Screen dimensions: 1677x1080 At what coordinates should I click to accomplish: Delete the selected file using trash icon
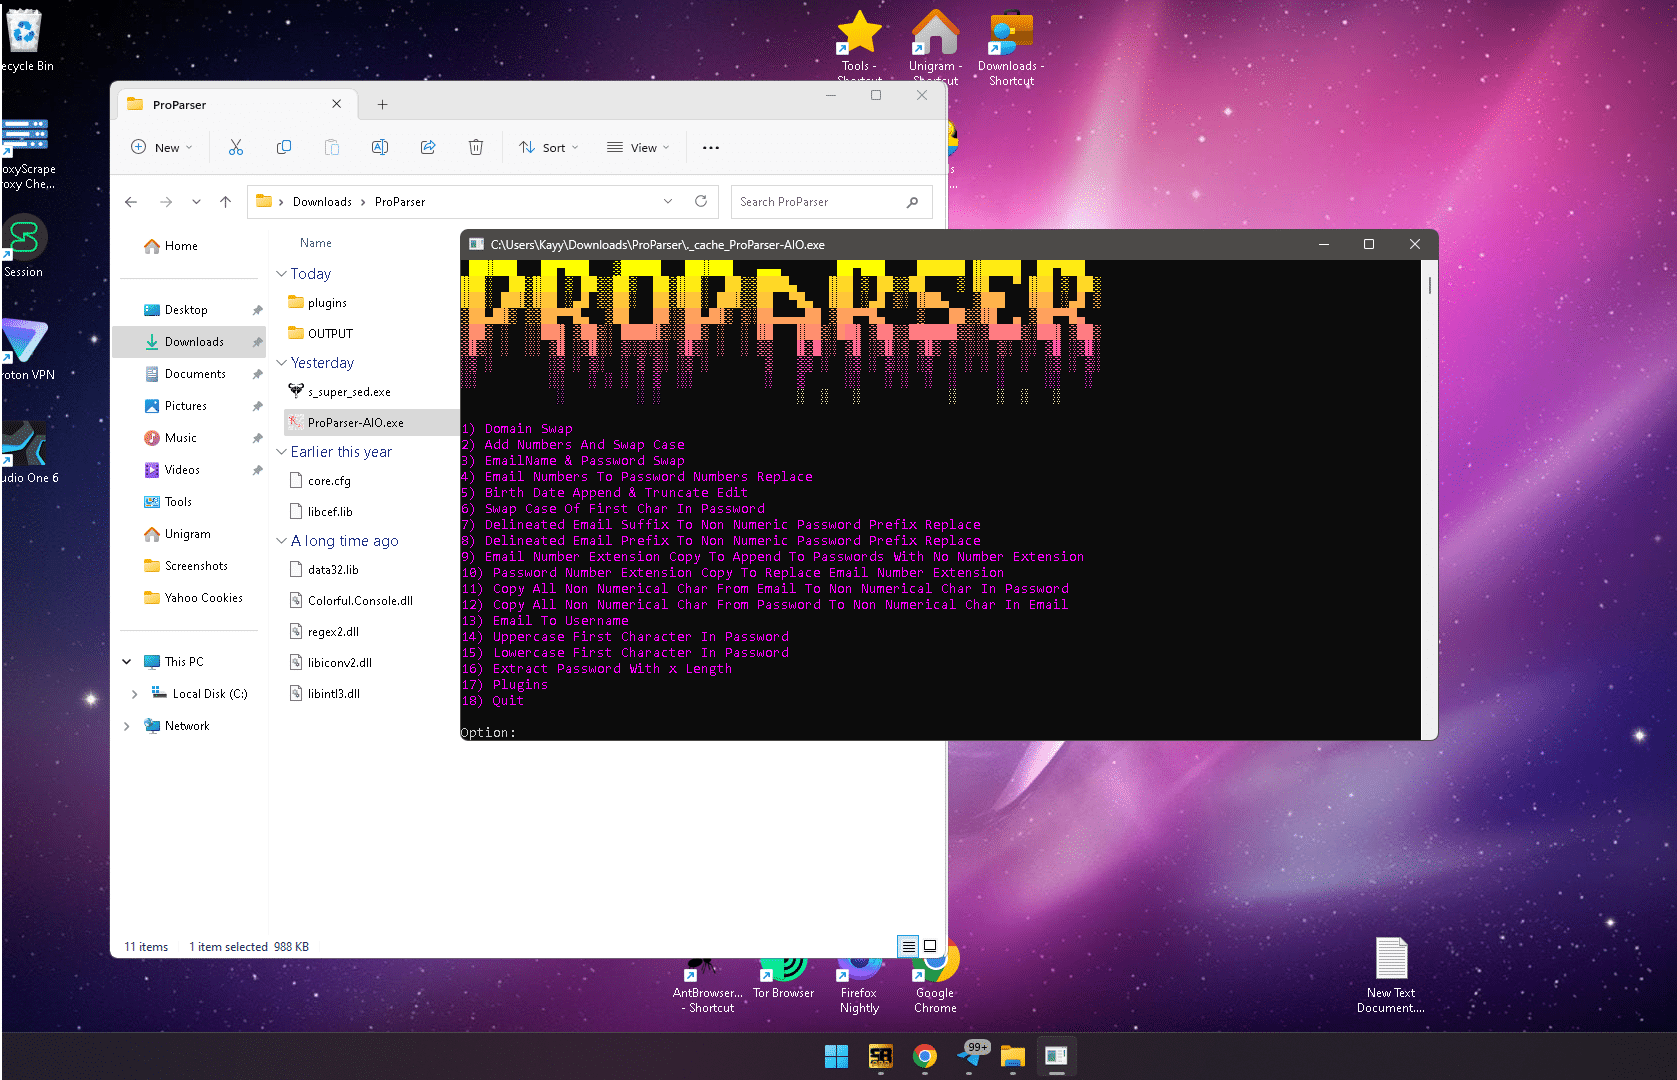(x=476, y=147)
